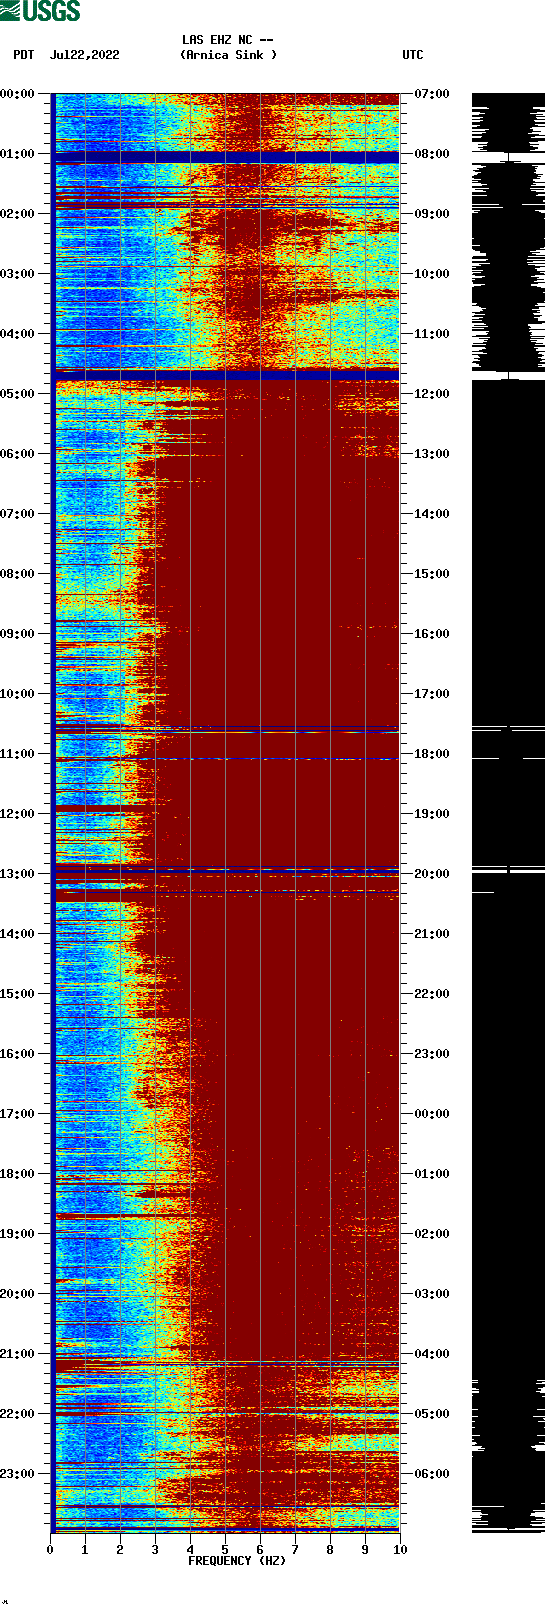
Task: Click the '(Arnica Sink )' station name
Action: [228, 55]
